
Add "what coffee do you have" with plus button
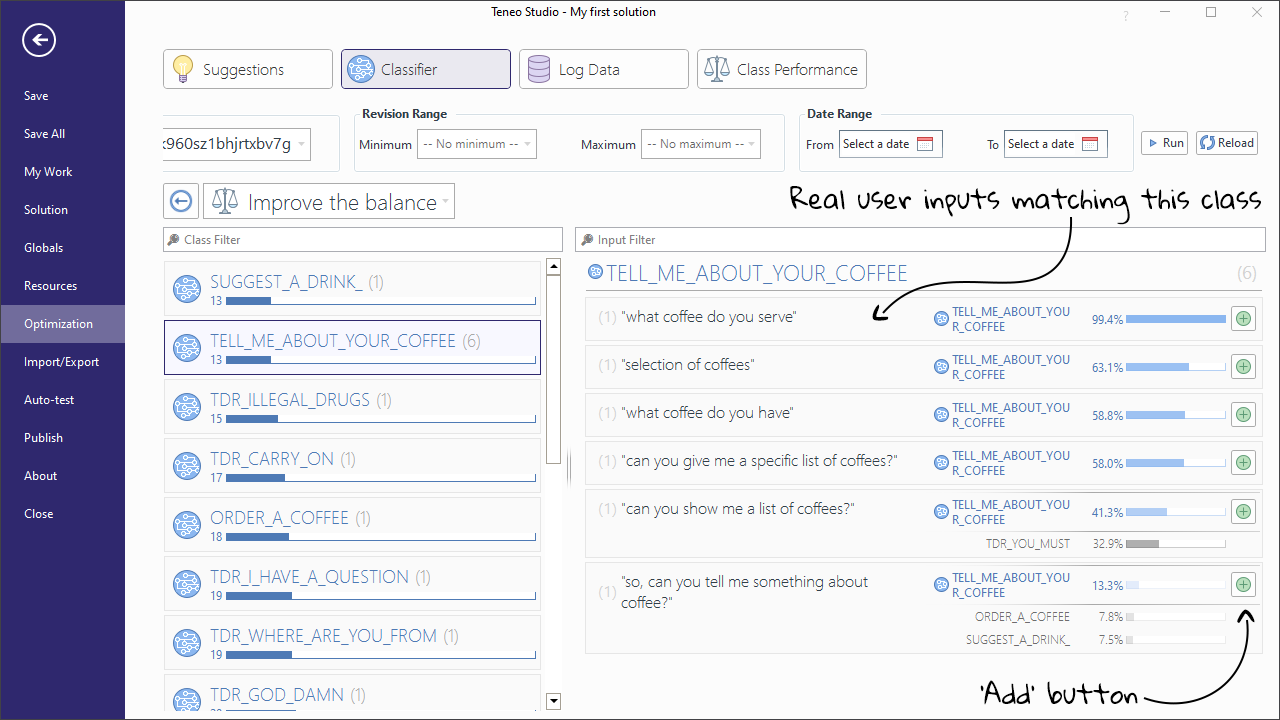click(1243, 415)
